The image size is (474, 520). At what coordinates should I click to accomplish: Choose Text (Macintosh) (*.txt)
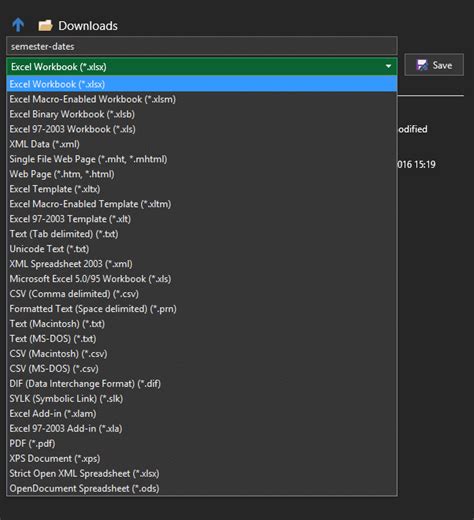tap(202, 324)
